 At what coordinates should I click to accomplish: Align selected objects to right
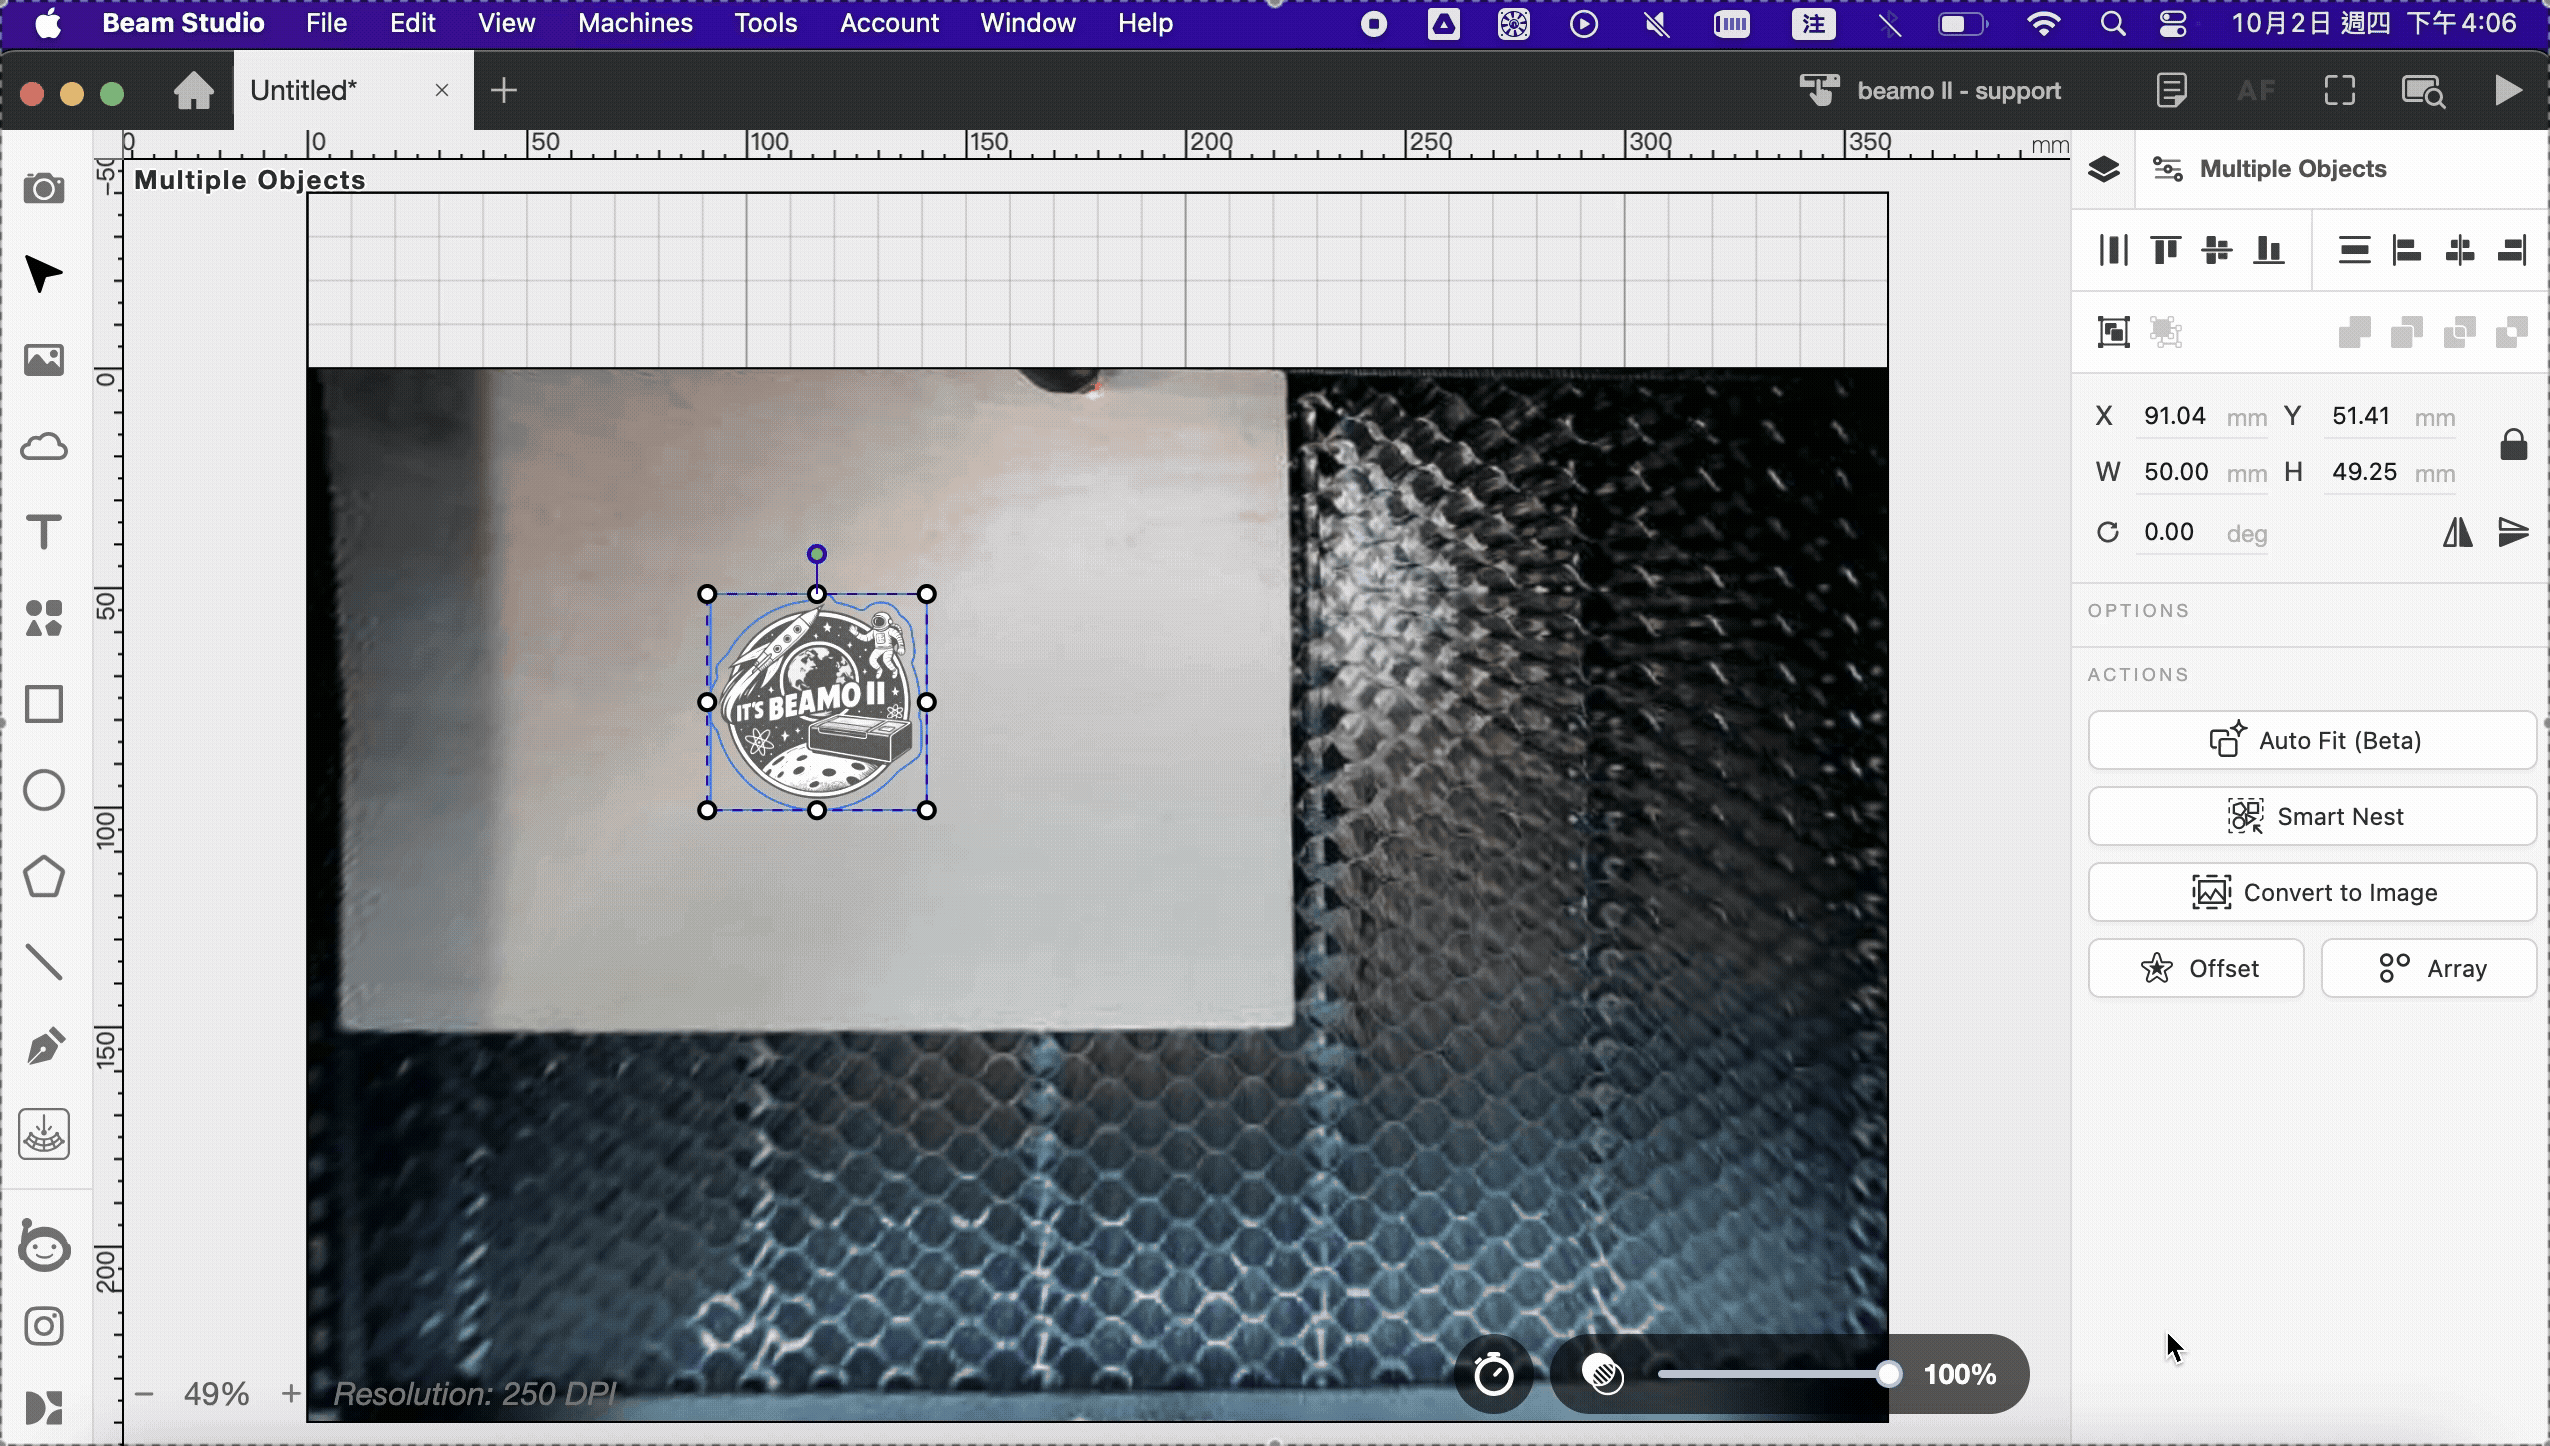(2511, 250)
